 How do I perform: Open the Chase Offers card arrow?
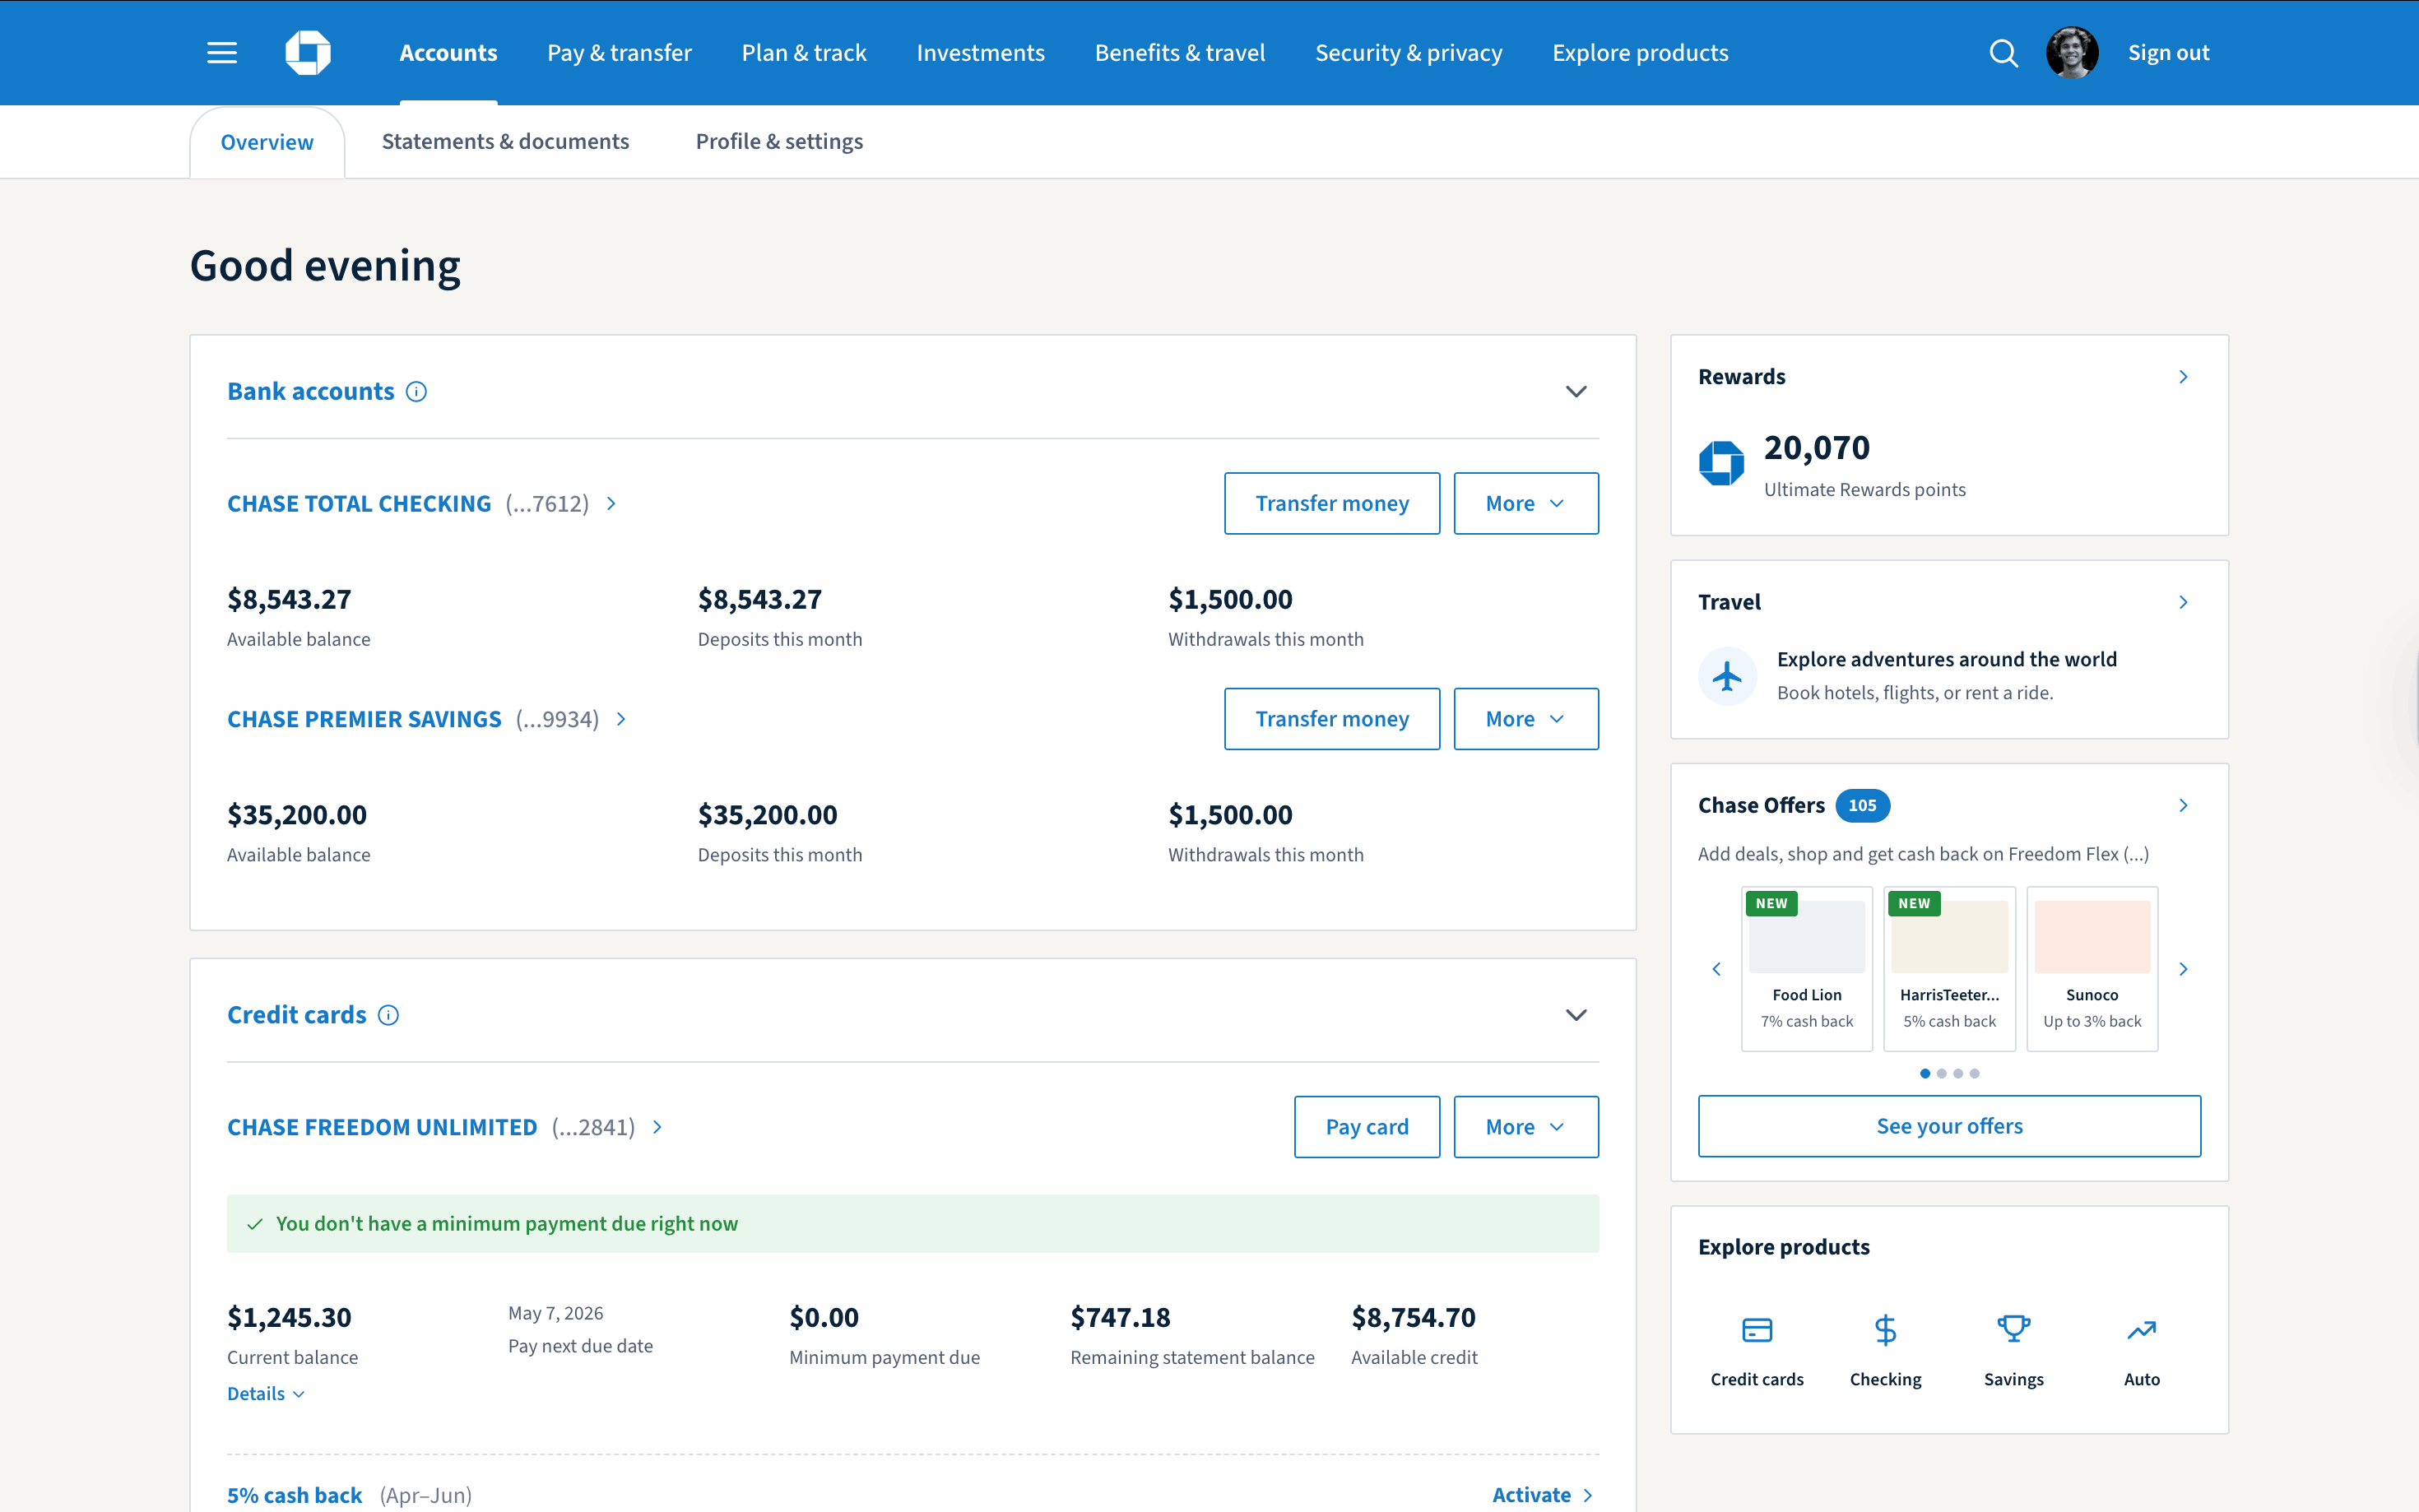coord(2183,805)
